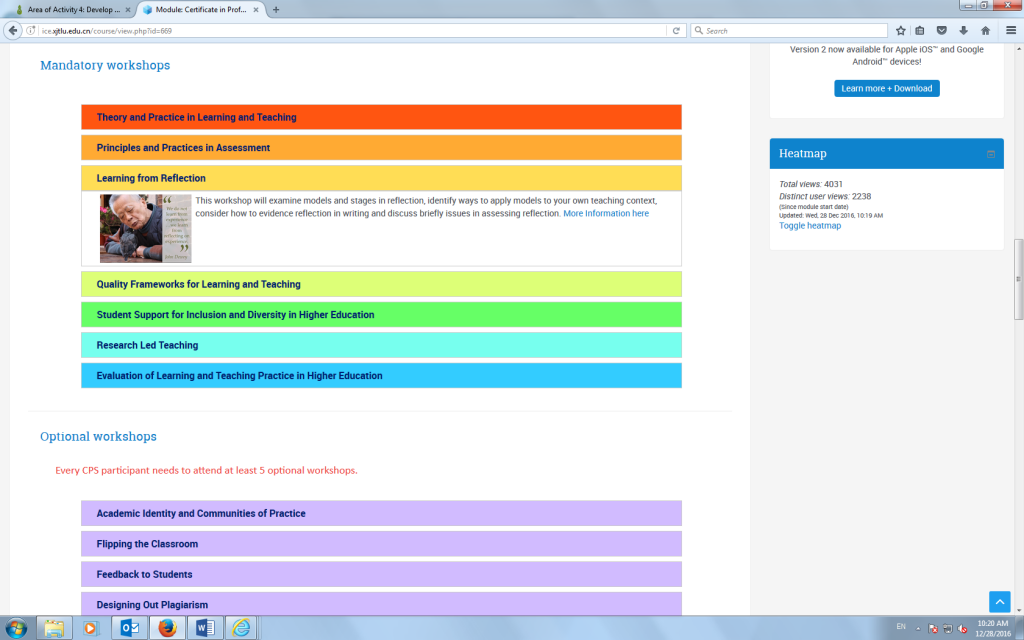1024x640 pixels.
Task: Collapse the Learning from Reflection section
Action: (151, 178)
